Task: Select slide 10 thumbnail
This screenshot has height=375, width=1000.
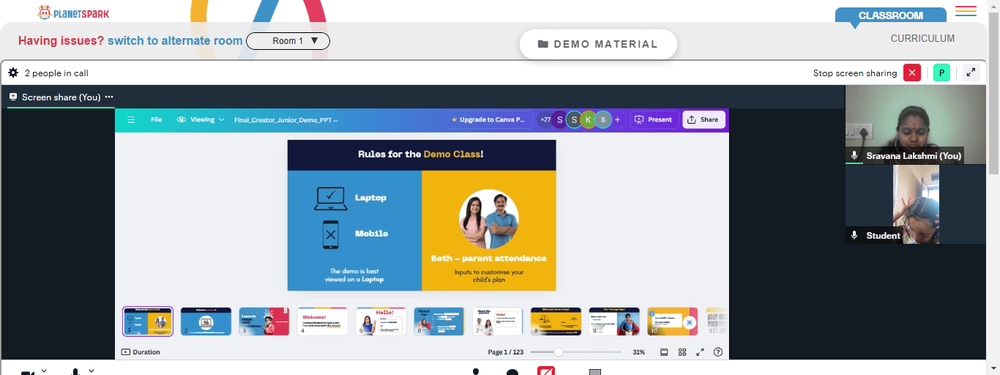Action: coord(672,321)
